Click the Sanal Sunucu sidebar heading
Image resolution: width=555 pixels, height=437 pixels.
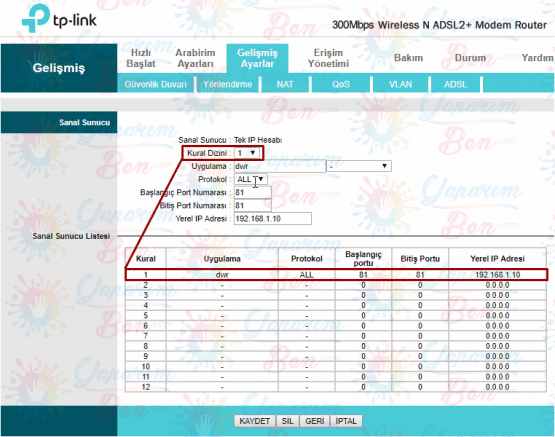tap(84, 122)
